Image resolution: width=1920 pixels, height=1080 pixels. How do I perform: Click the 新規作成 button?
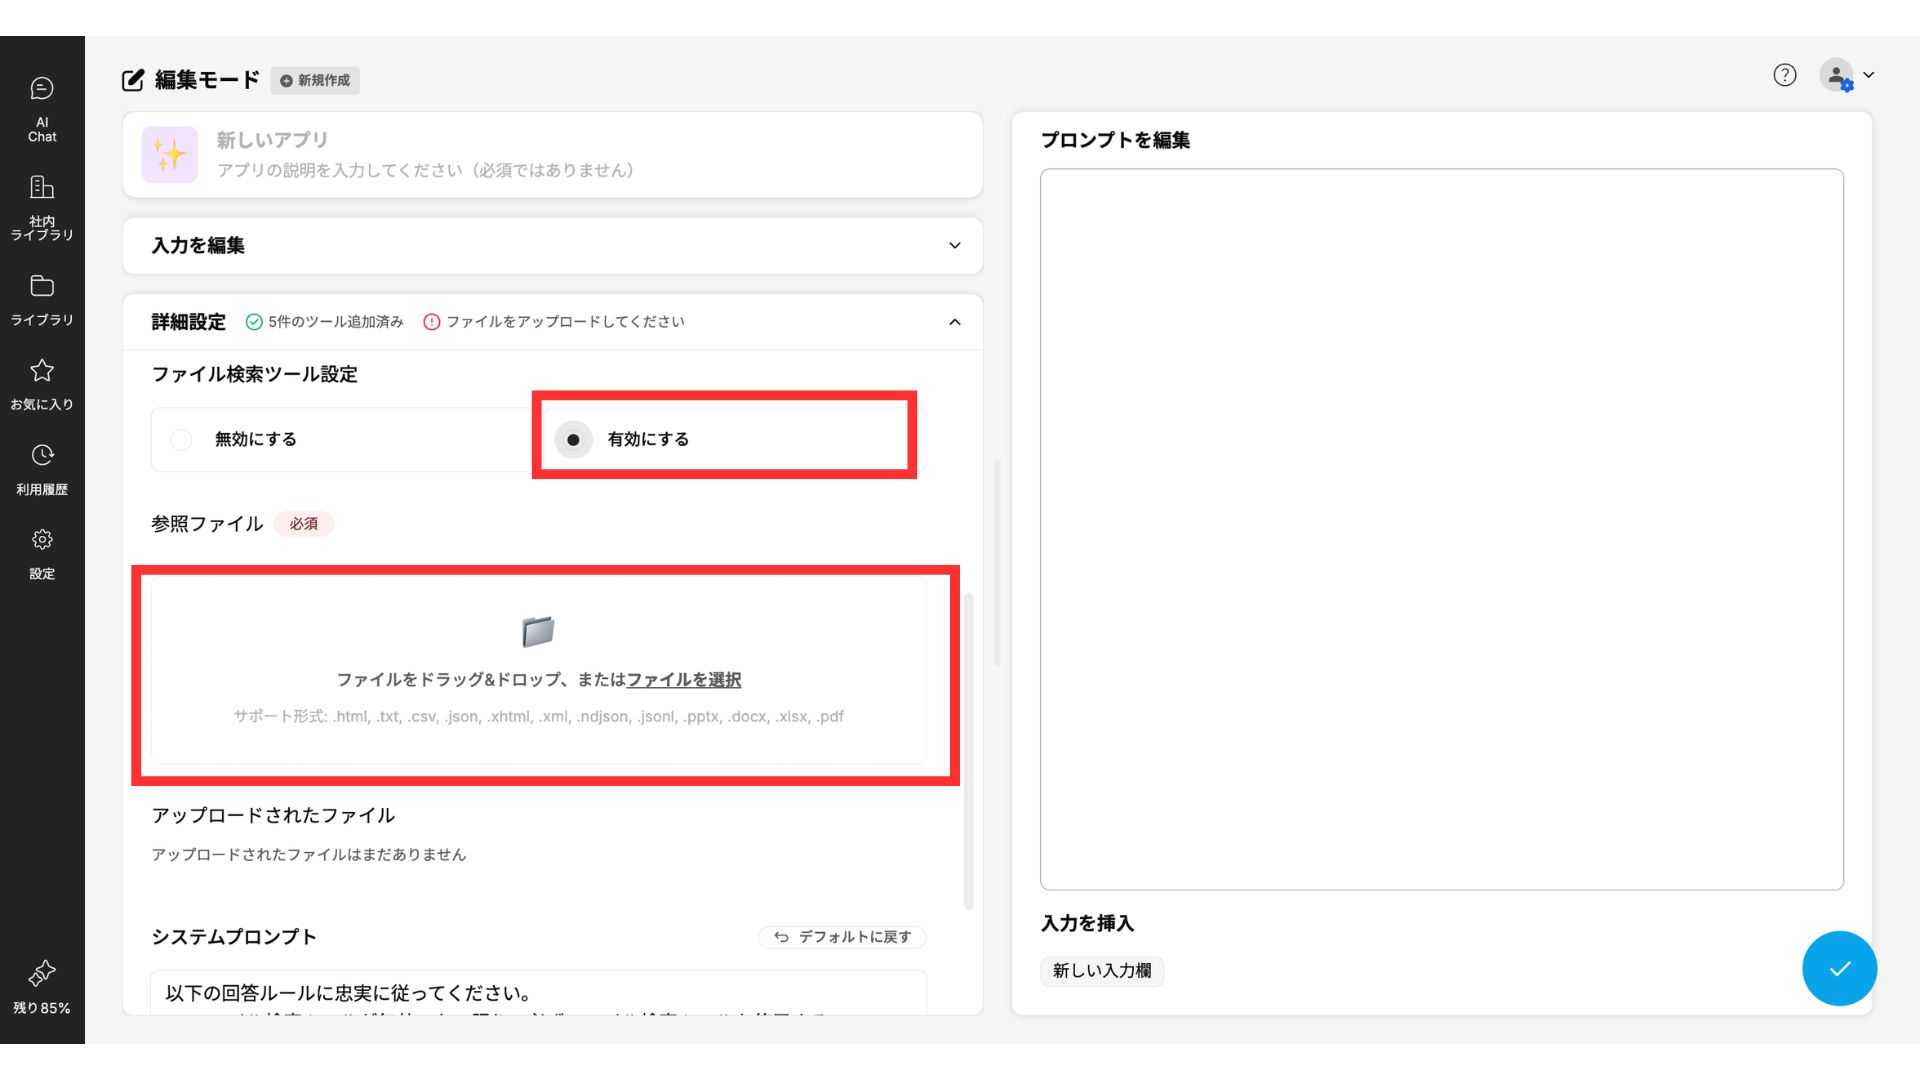315,80
